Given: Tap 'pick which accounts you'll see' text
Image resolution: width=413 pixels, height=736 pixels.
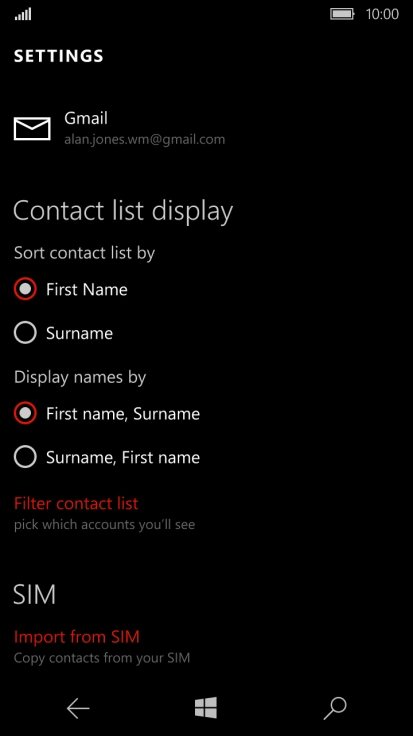Looking at the screenshot, I should point(104,524).
